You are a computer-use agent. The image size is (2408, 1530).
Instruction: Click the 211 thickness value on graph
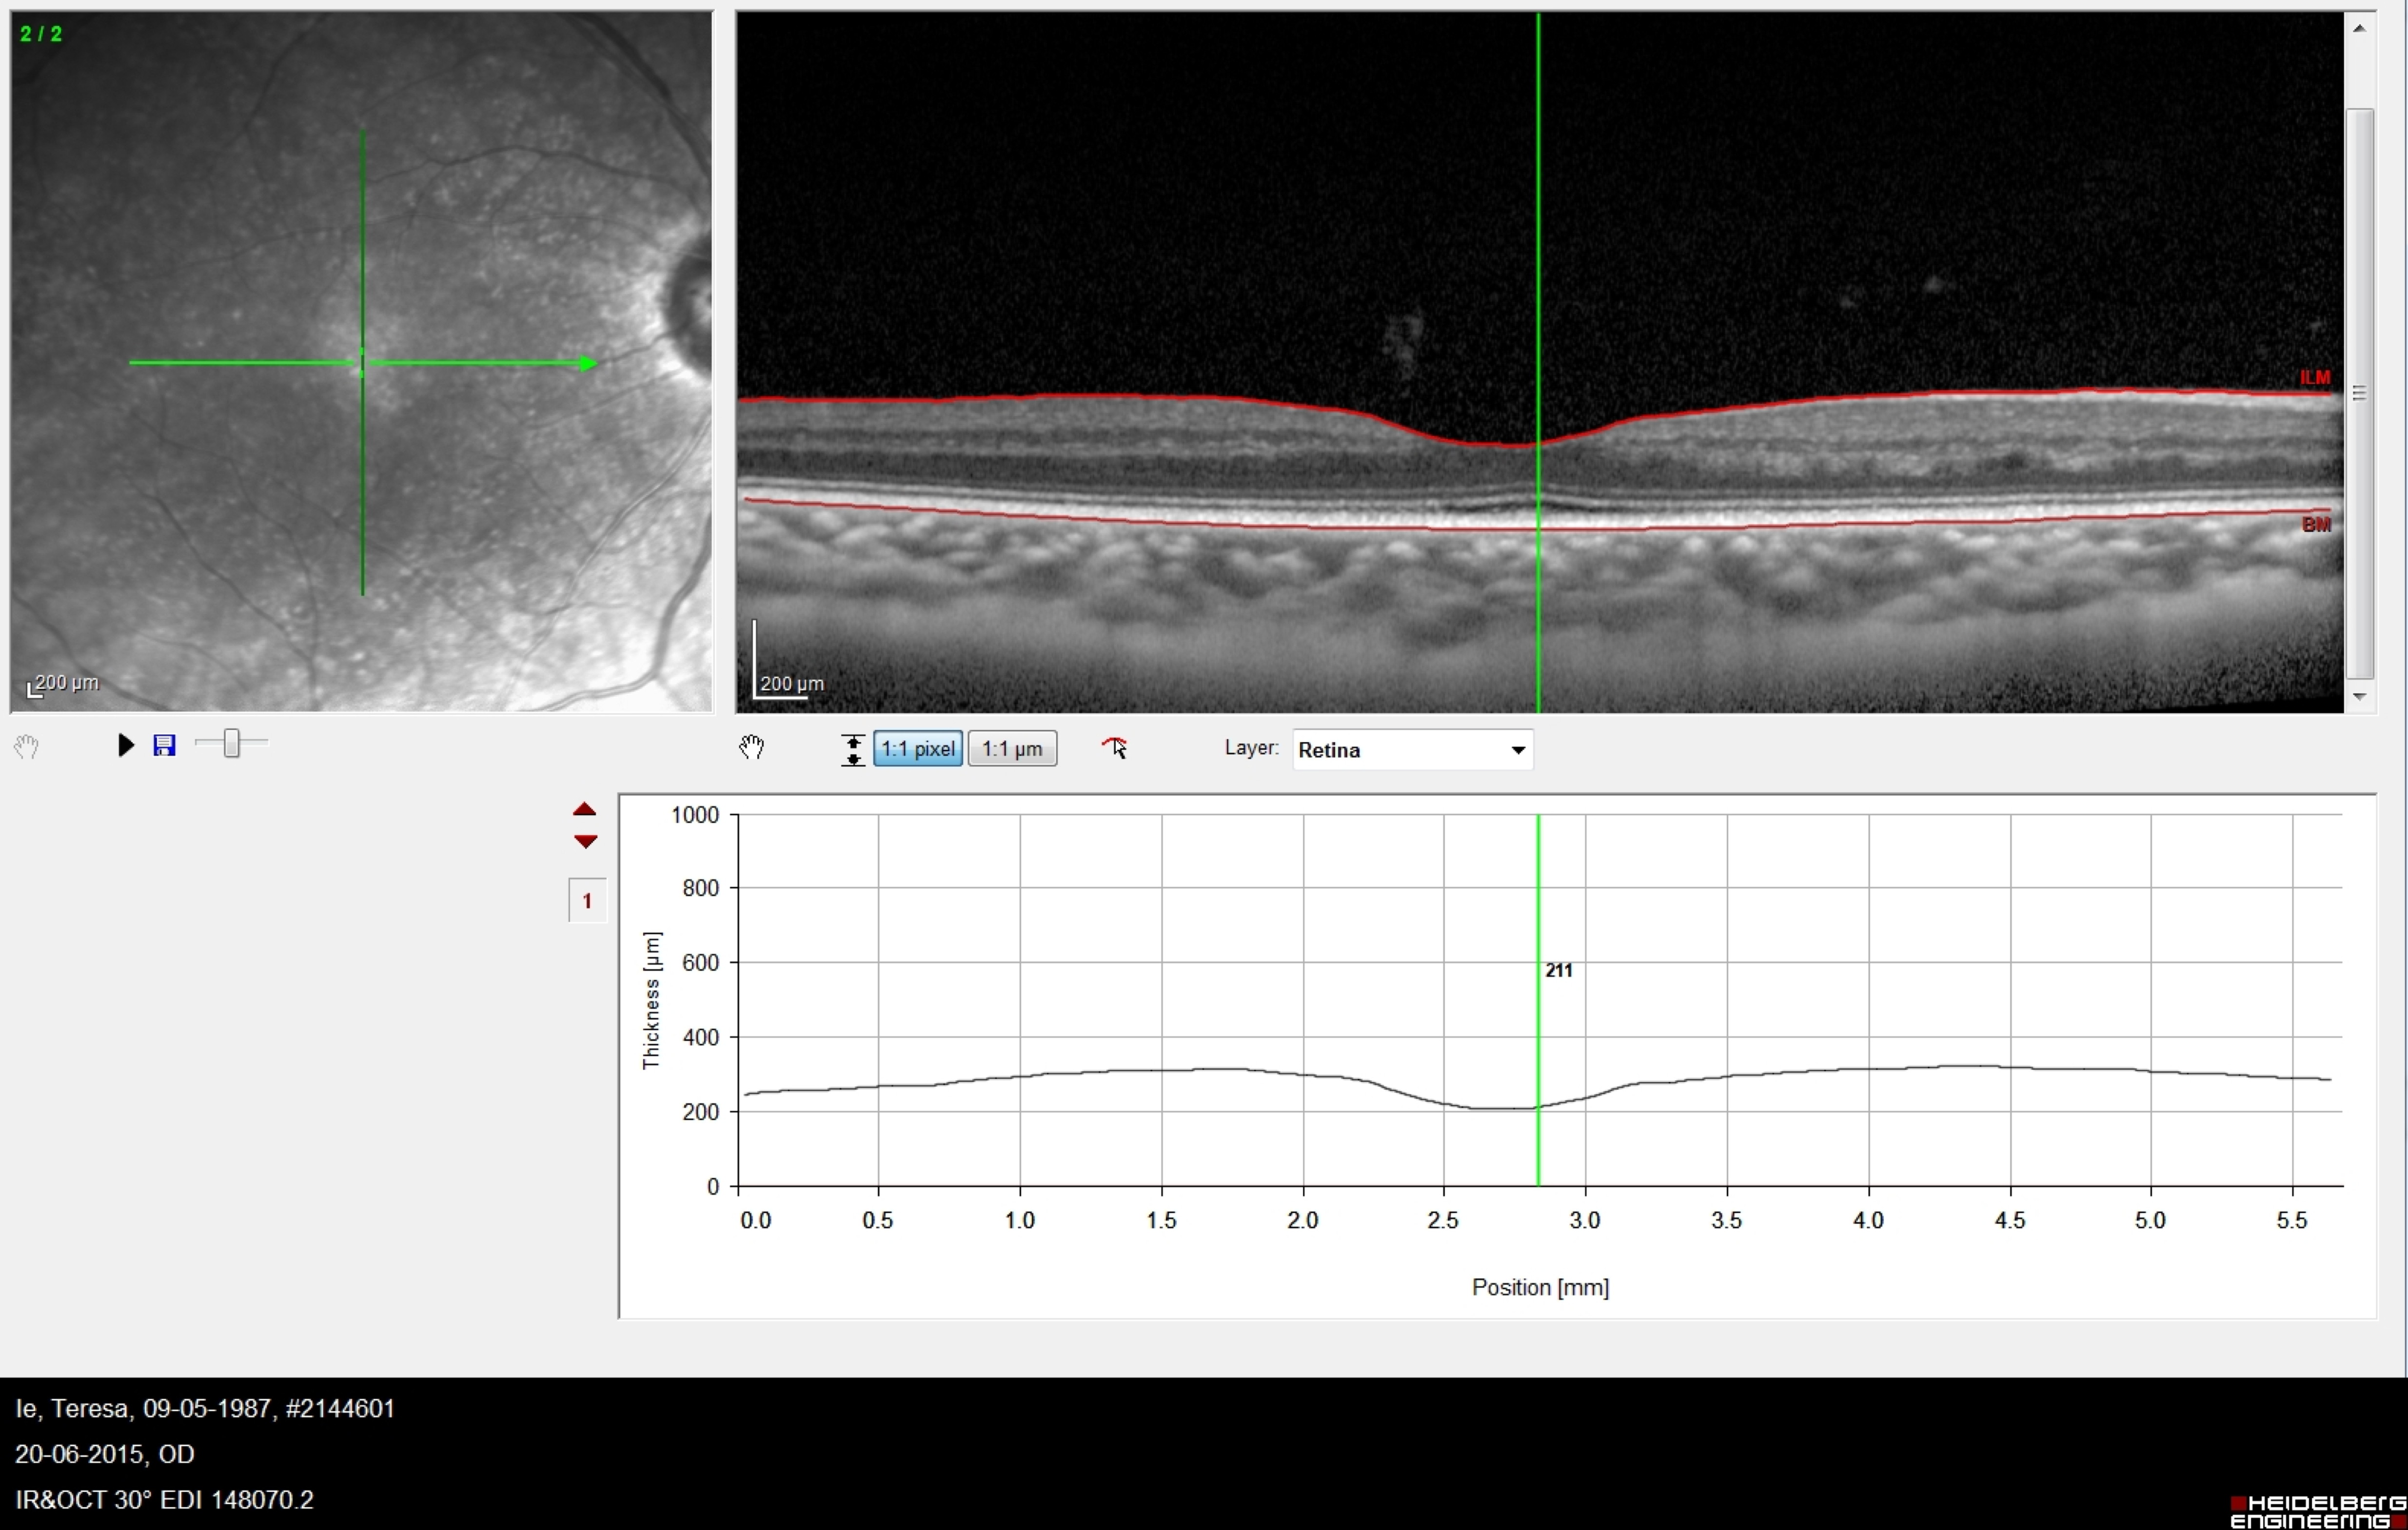pyautogui.click(x=1558, y=970)
